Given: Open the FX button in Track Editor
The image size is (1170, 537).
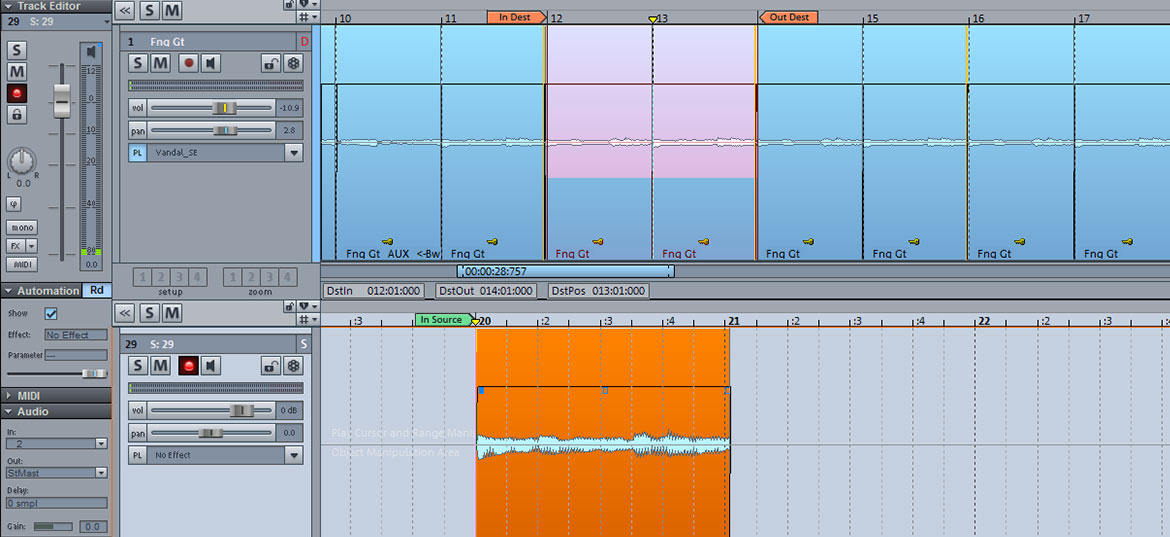Looking at the screenshot, I should (15, 246).
